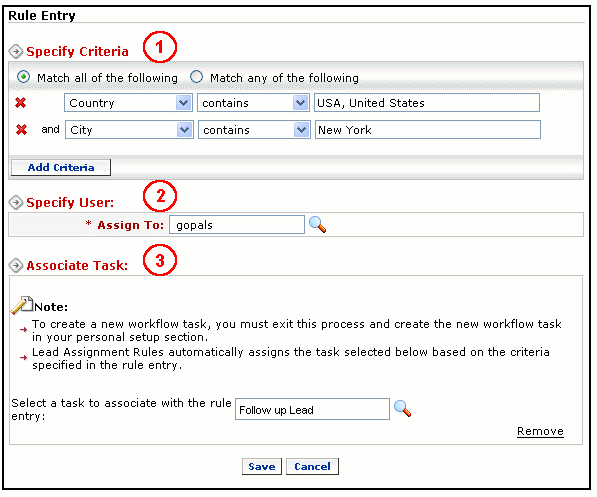
Task: Cancel the rule entry
Action: pos(312,467)
